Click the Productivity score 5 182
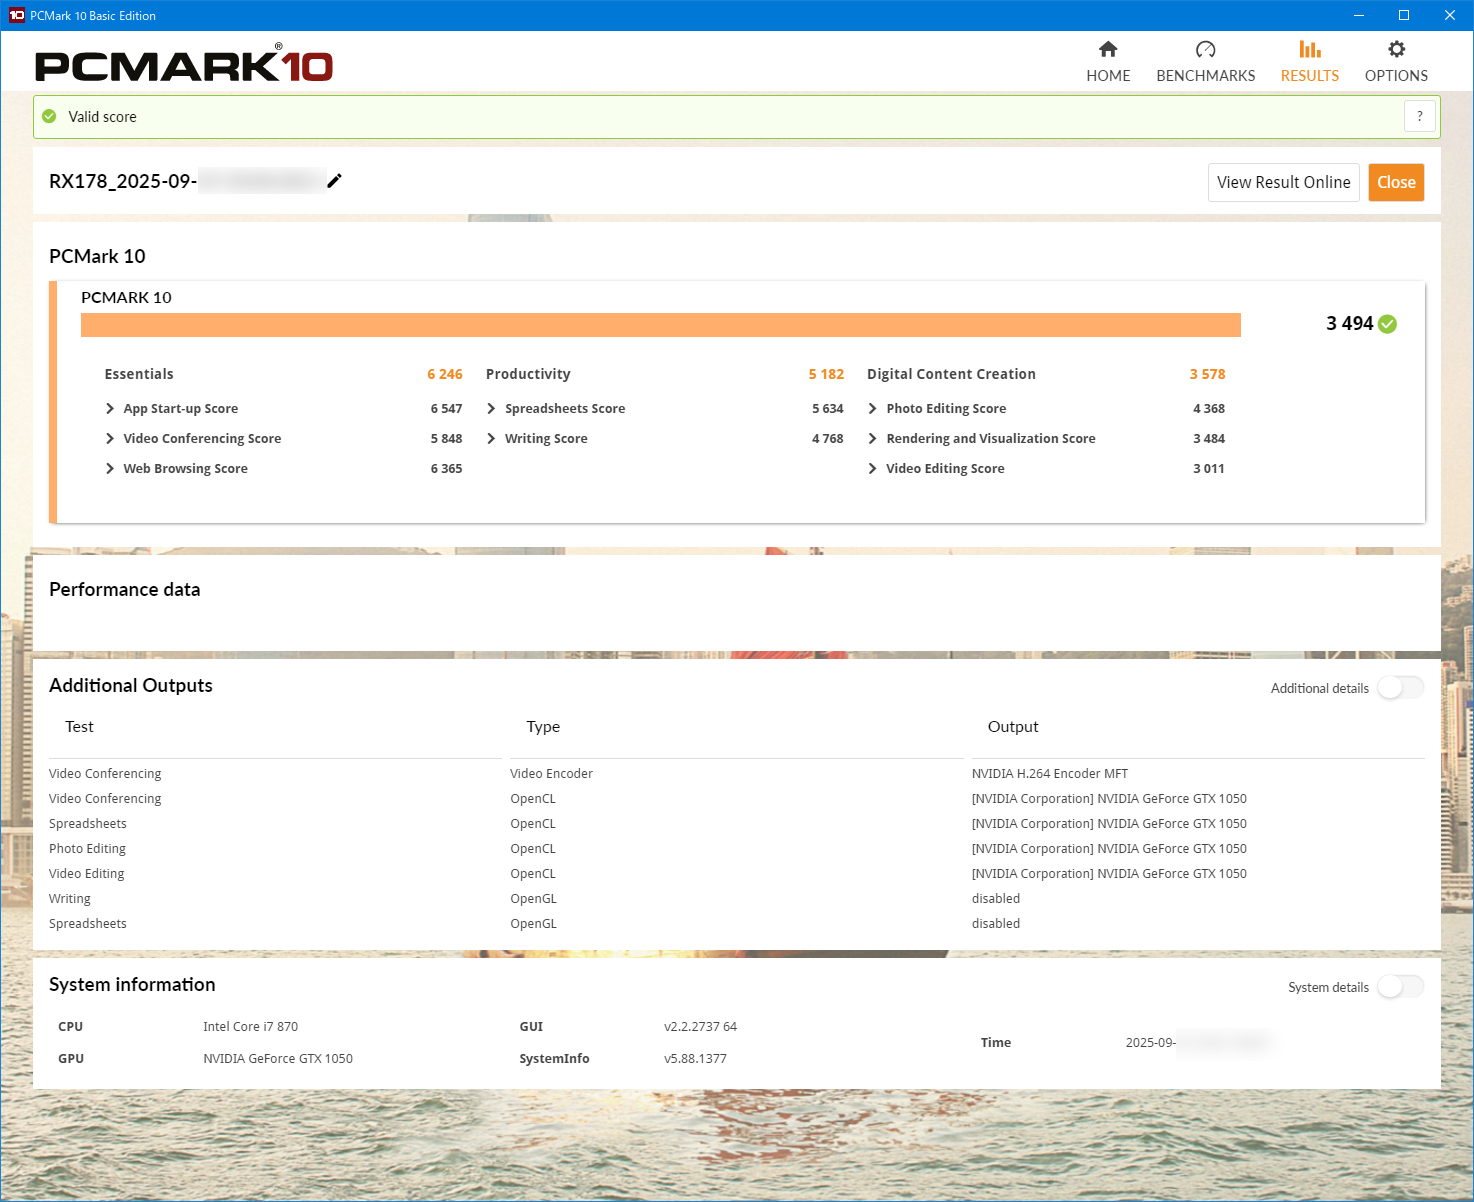 tap(826, 374)
